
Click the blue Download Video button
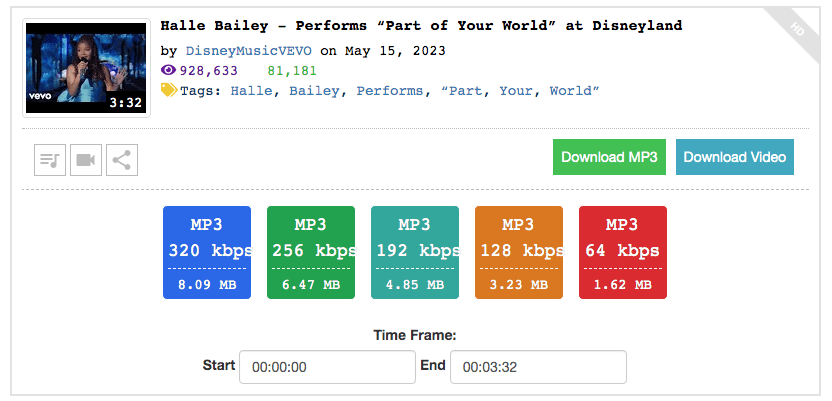(x=735, y=157)
